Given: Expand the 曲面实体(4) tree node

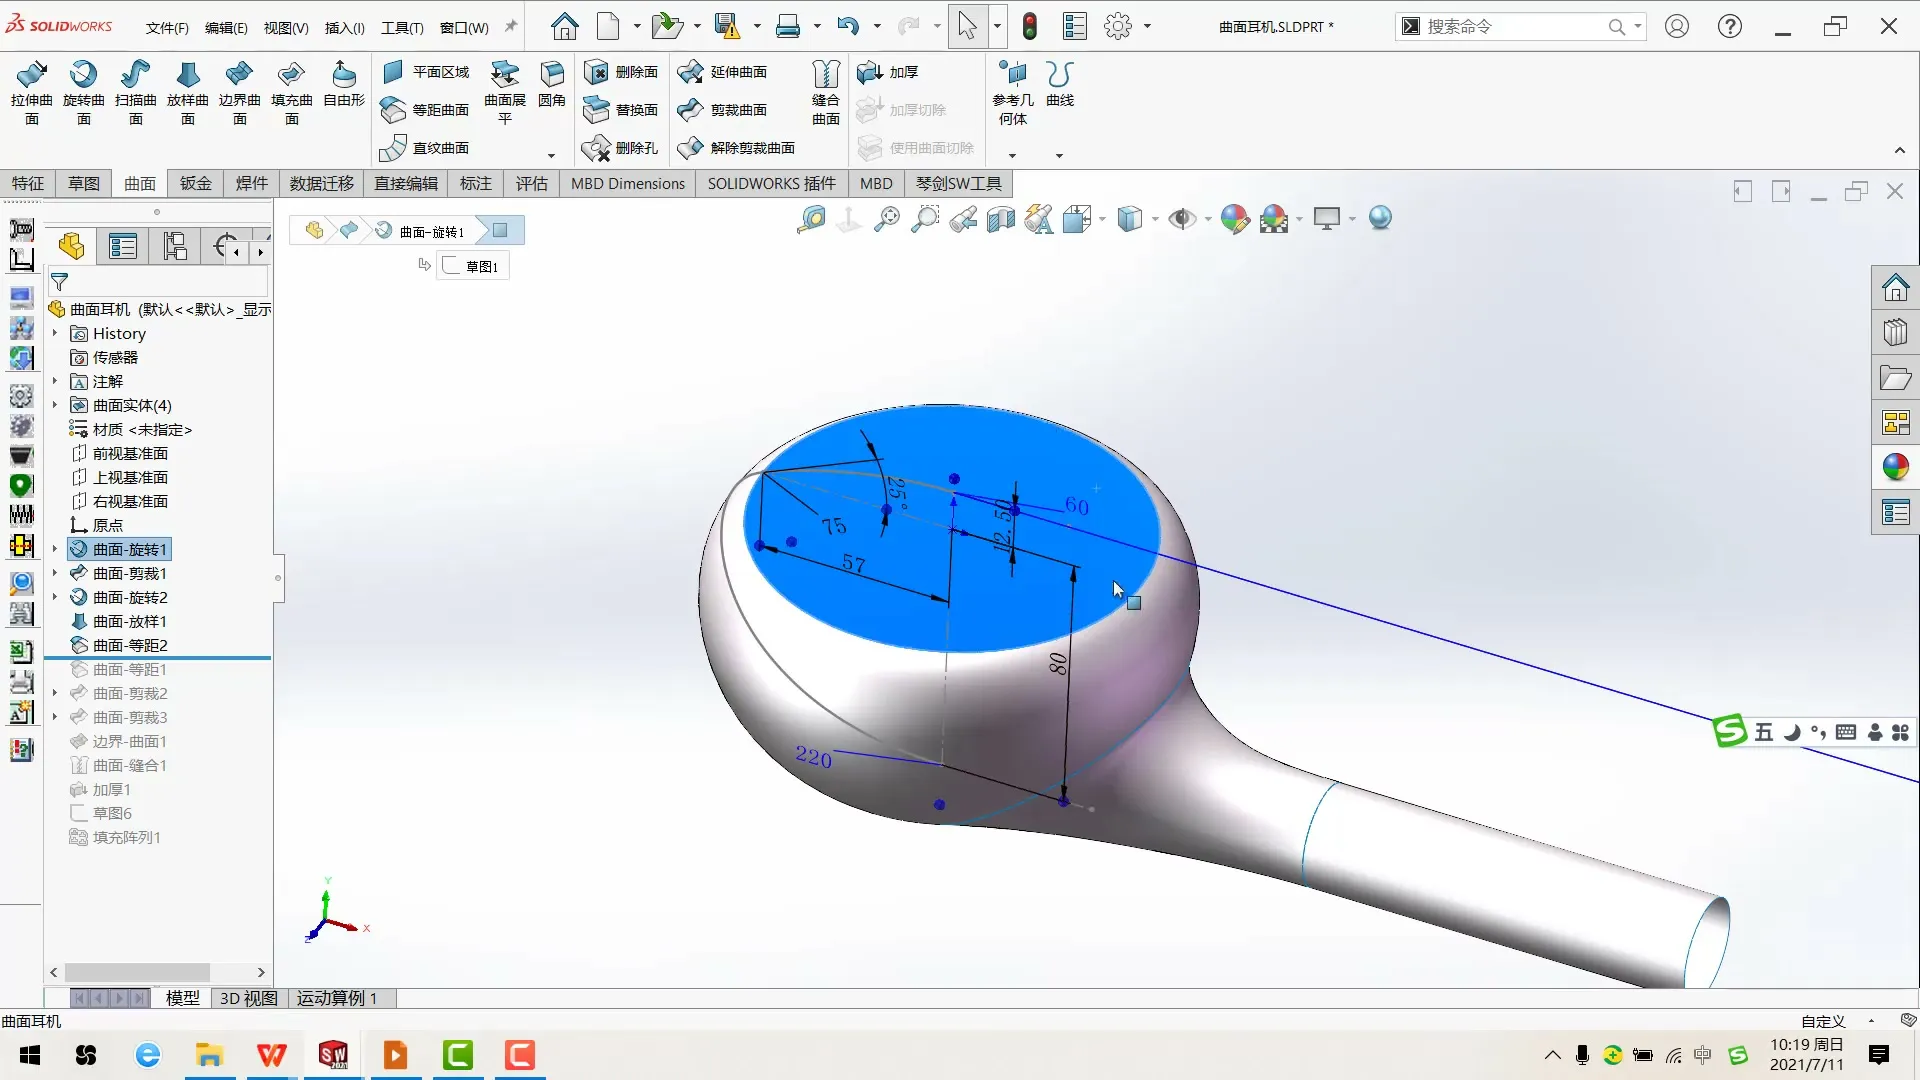Looking at the screenshot, I should (x=57, y=405).
